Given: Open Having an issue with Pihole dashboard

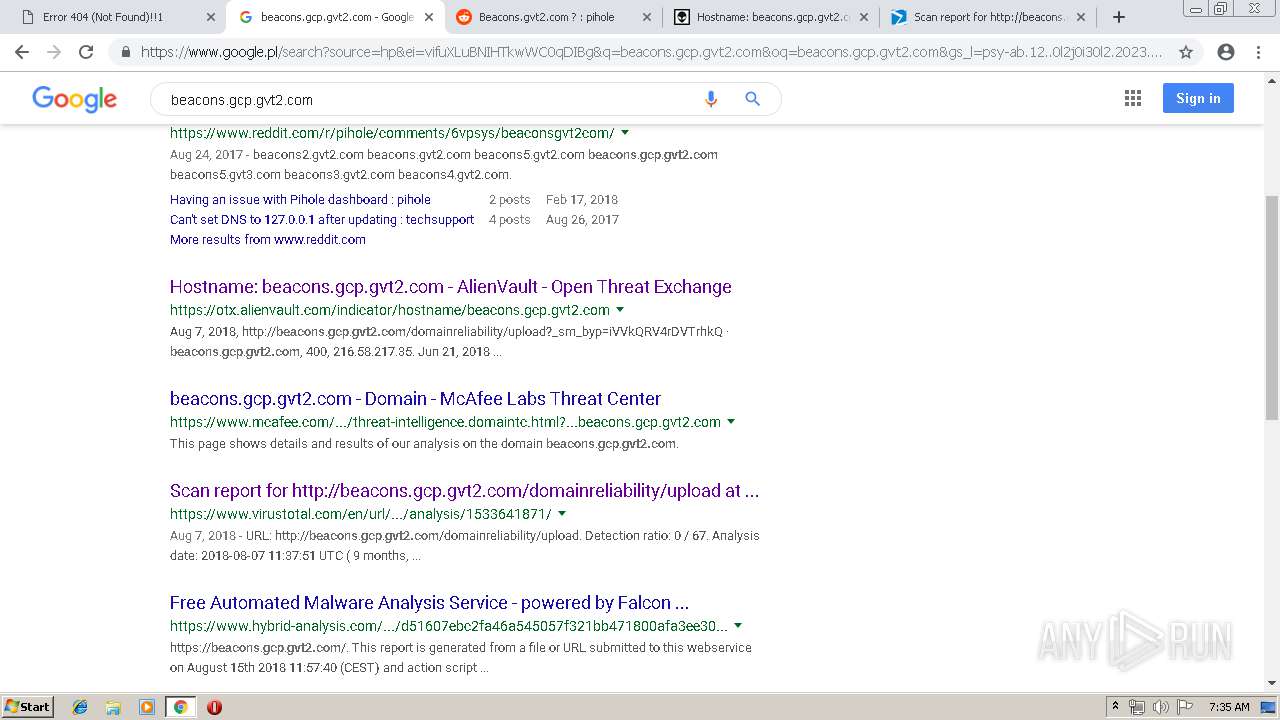Looking at the screenshot, I should [x=300, y=200].
